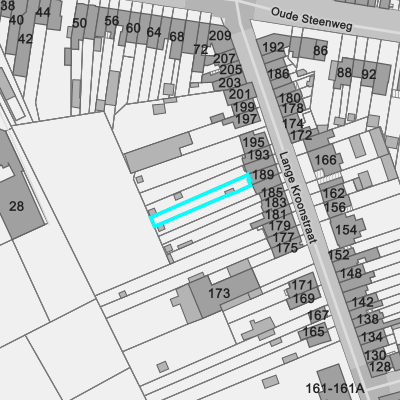Click house number 162
Viewport: 400px width, 400px height.
coord(334,193)
